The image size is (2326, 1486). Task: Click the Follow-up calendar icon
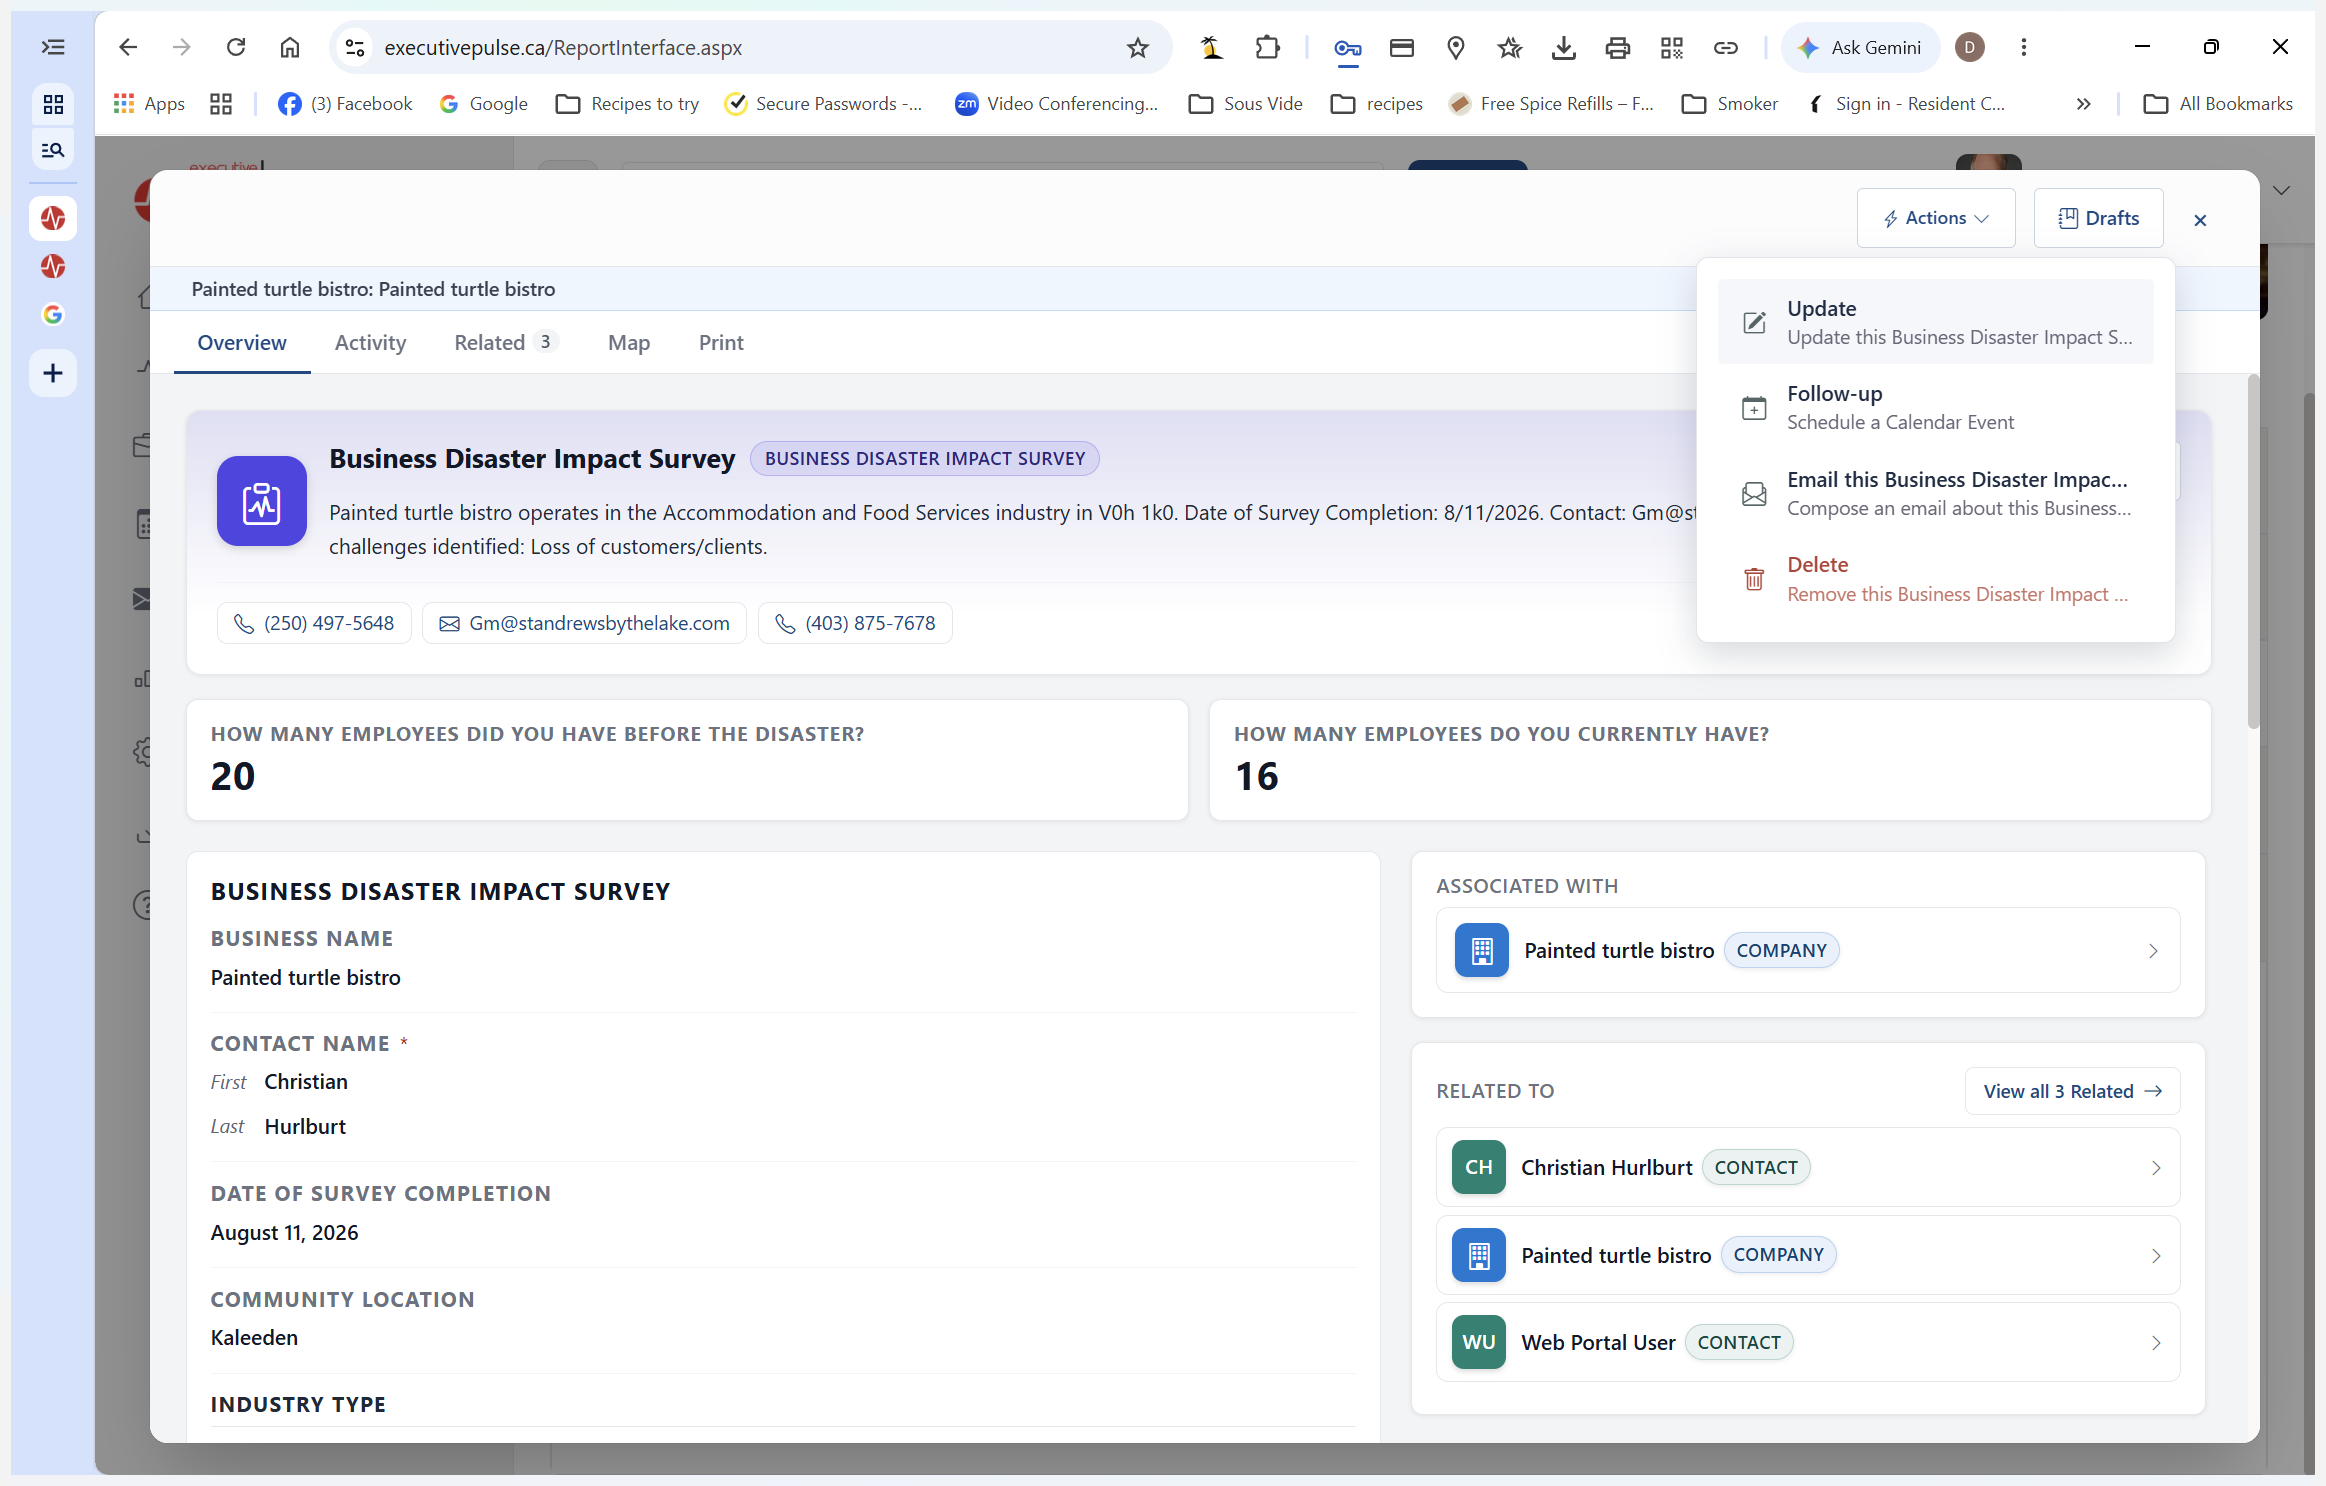(x=1754, y=408)
